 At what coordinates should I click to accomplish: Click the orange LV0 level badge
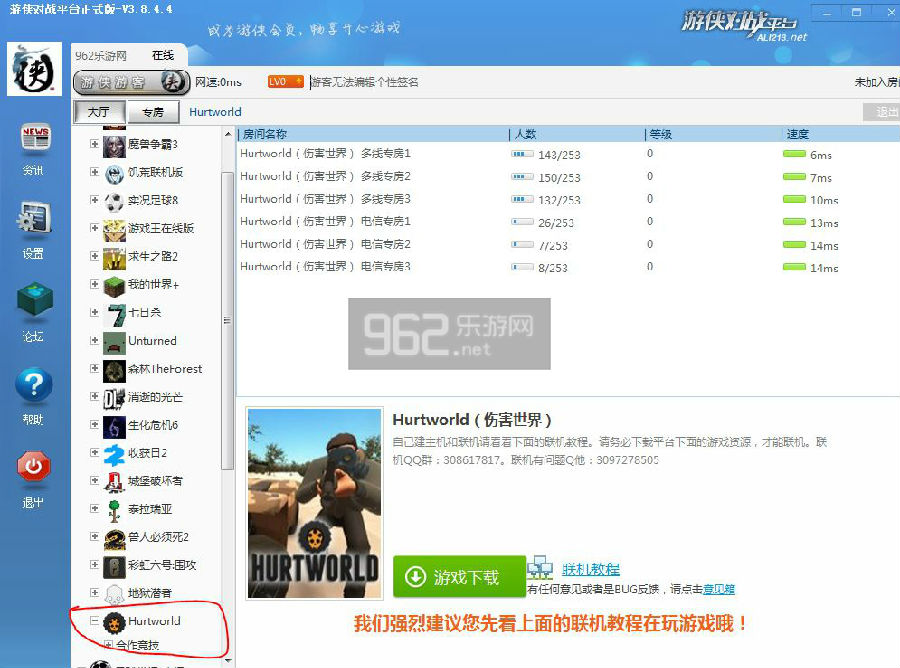click(285, 81)
